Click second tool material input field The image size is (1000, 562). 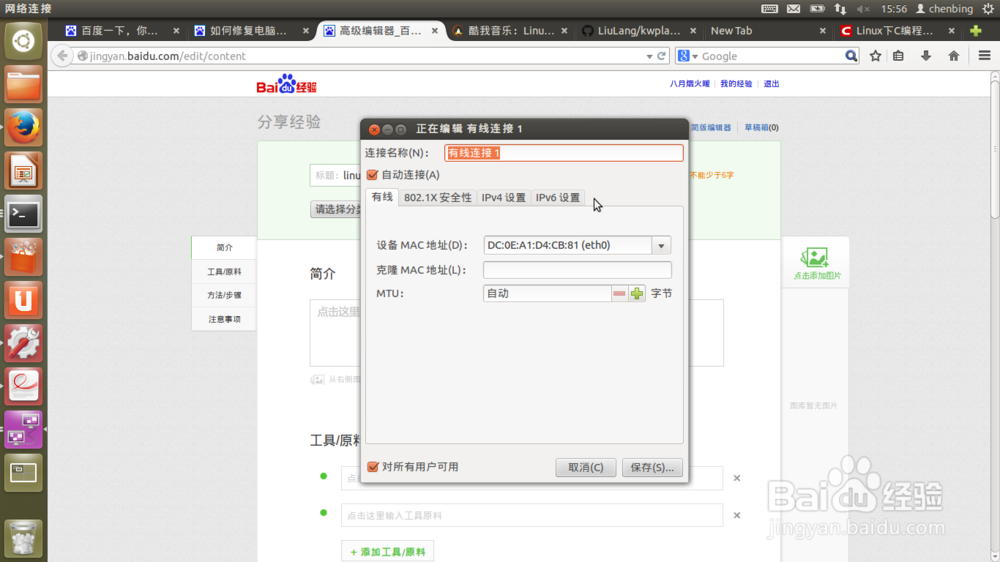pos(532,515)
